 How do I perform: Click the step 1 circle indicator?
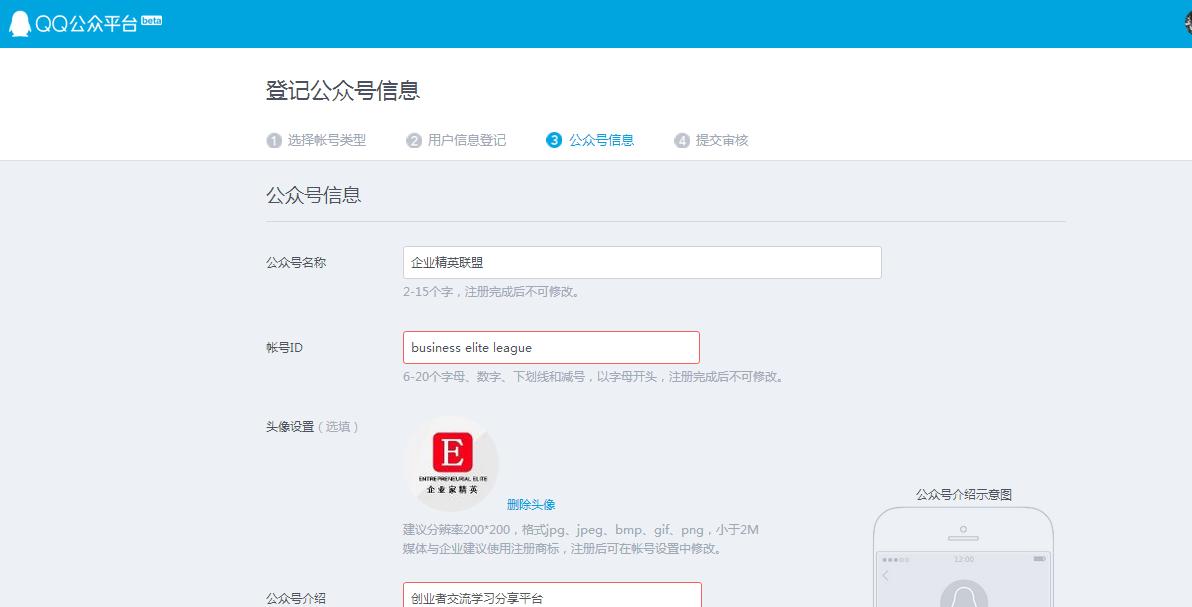tap(273, 140)
